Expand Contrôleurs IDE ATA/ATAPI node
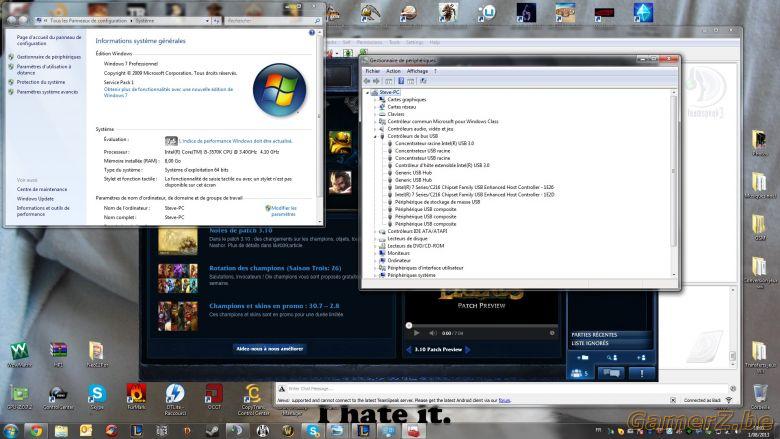This screenshot has height=439, width=780. (376, 231)
